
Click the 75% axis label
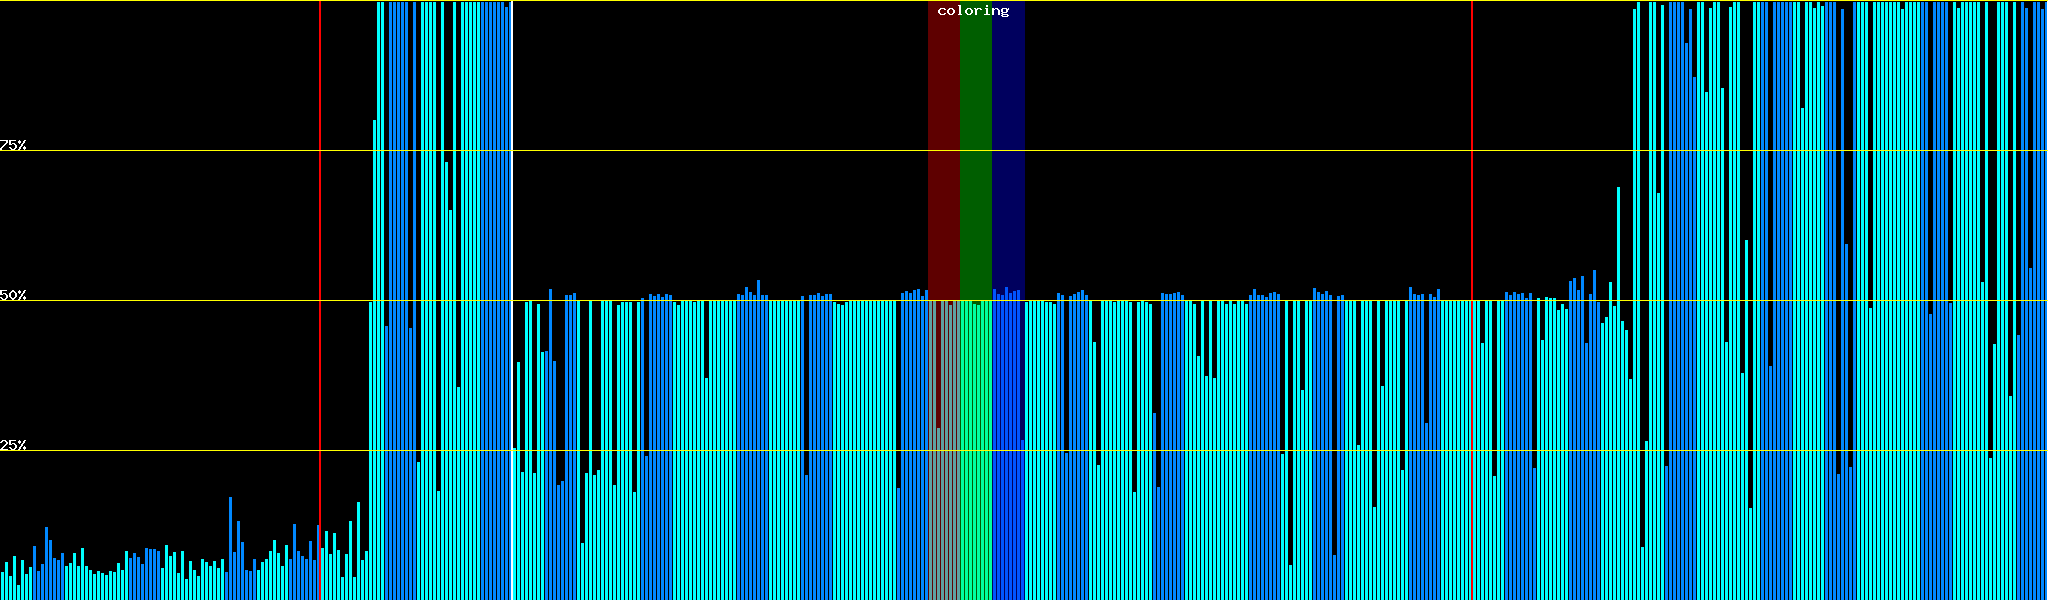click(x=13, y=145)
